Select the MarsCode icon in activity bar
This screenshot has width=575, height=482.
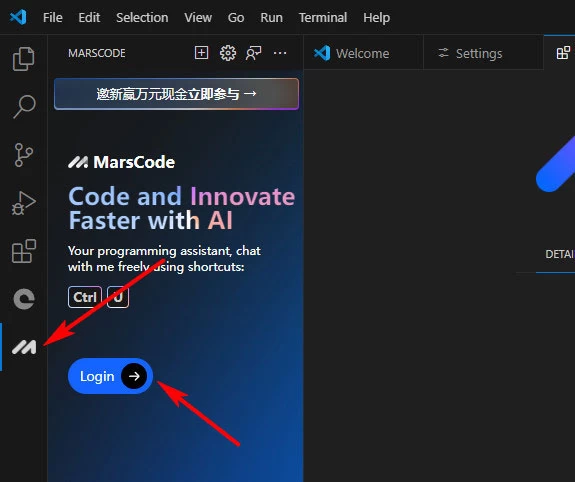click(24, 347)
